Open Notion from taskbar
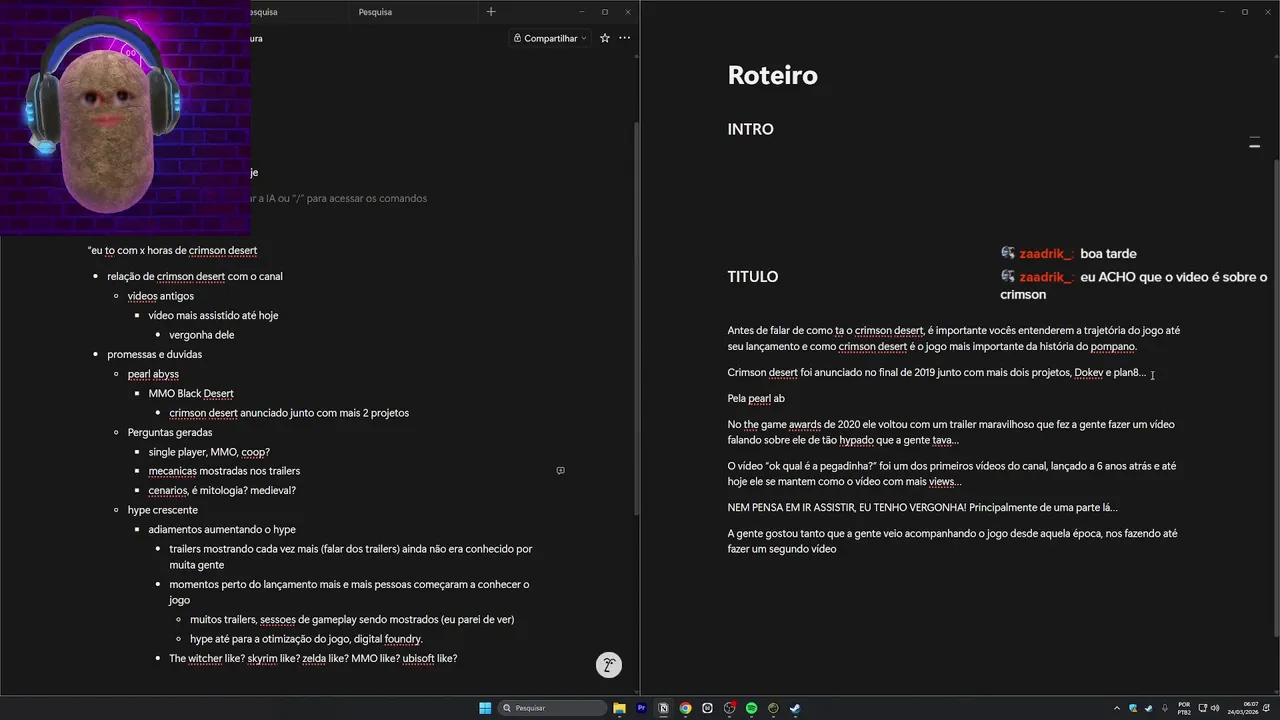Image resolution: width=1280 pixels, height=720 pixels. point(663,708)
